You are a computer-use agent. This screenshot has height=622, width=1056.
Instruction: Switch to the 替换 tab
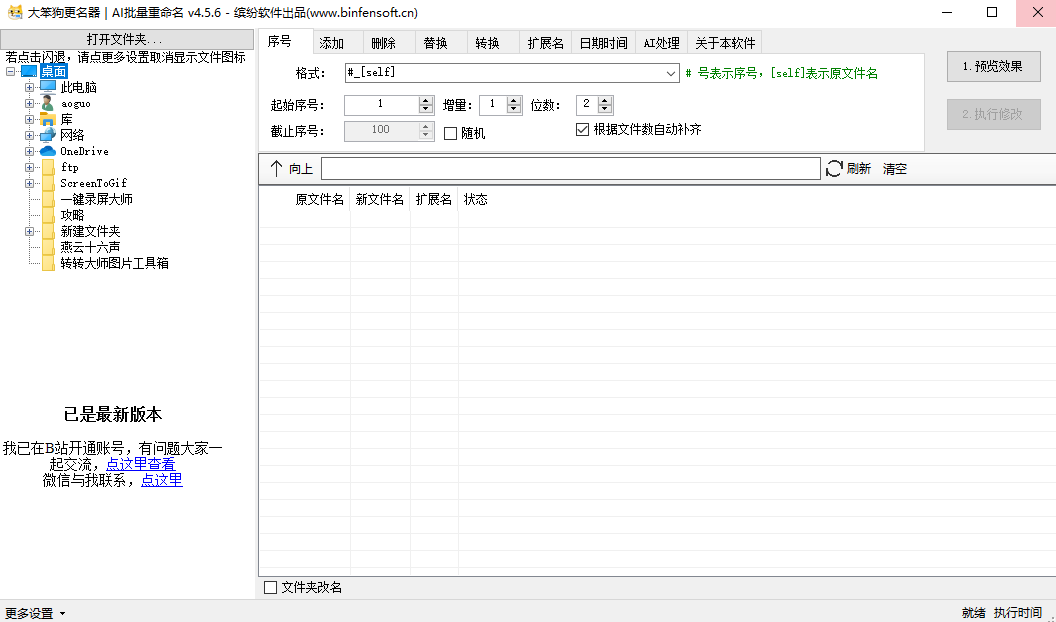point(435,43)
